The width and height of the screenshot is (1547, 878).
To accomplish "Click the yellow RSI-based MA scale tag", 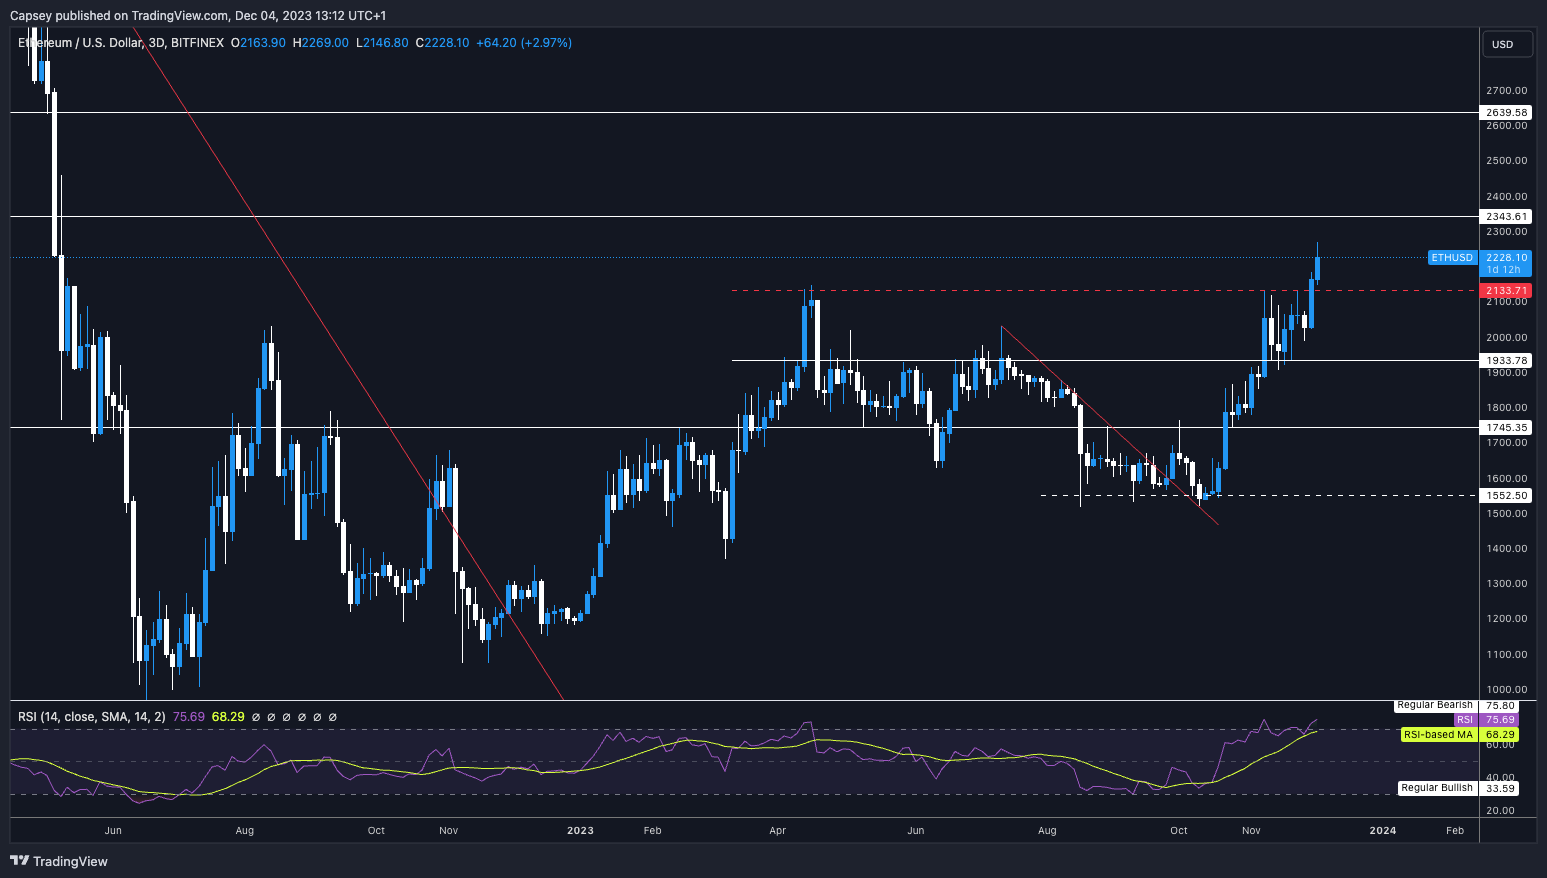I will click(1438, 735).
